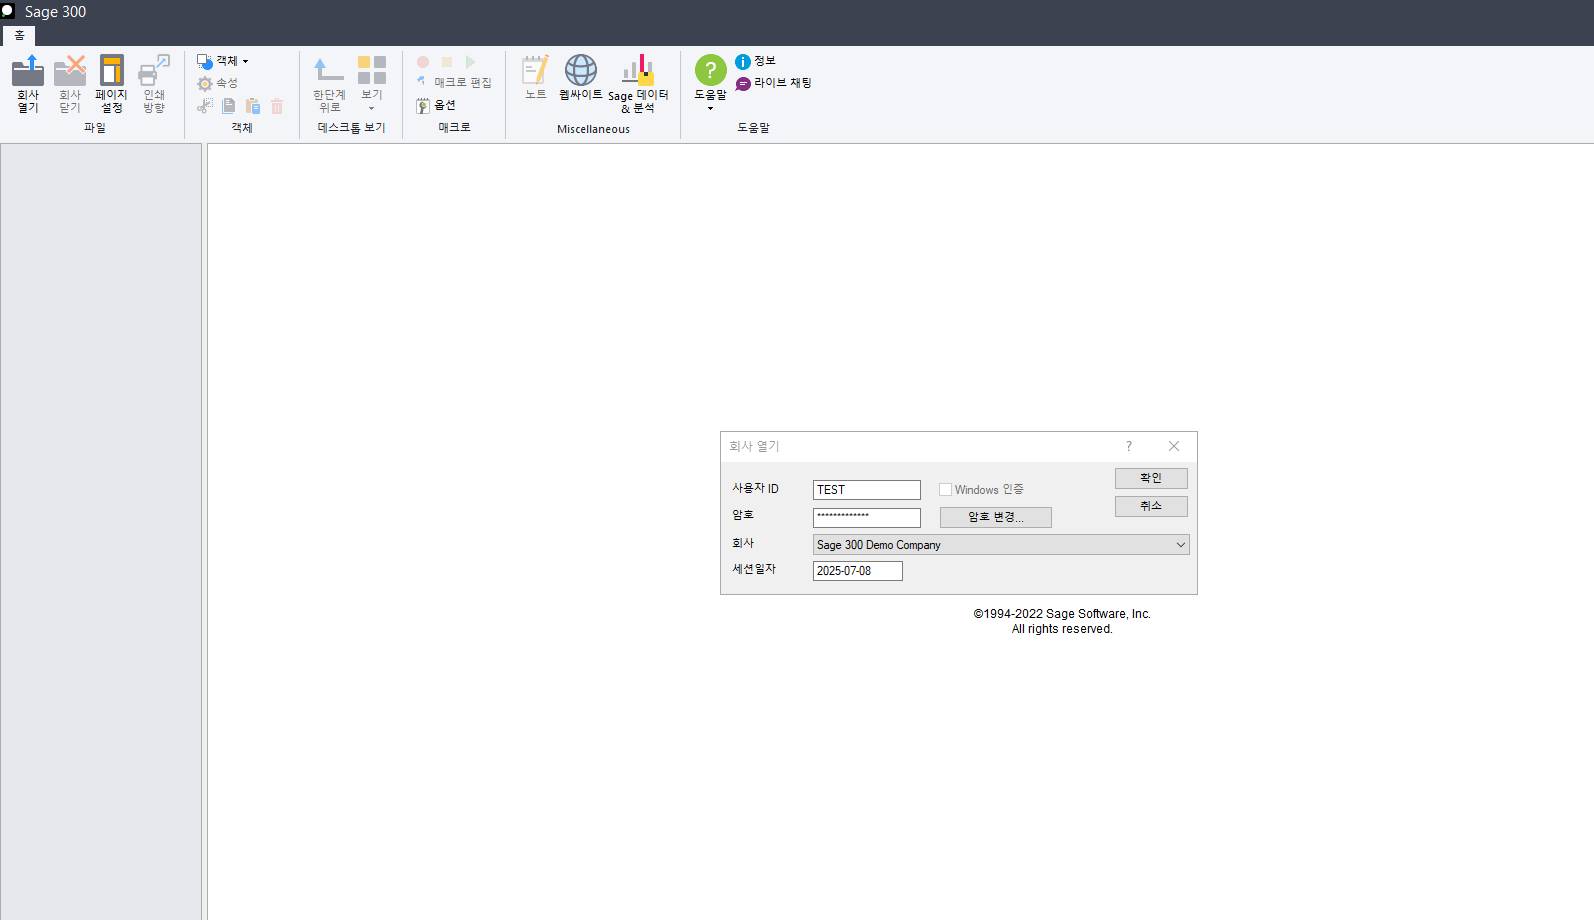Click 한단계 위로 (Up One Level) icon
This screenshot has height=920, width=1594.
coord(329,84)
